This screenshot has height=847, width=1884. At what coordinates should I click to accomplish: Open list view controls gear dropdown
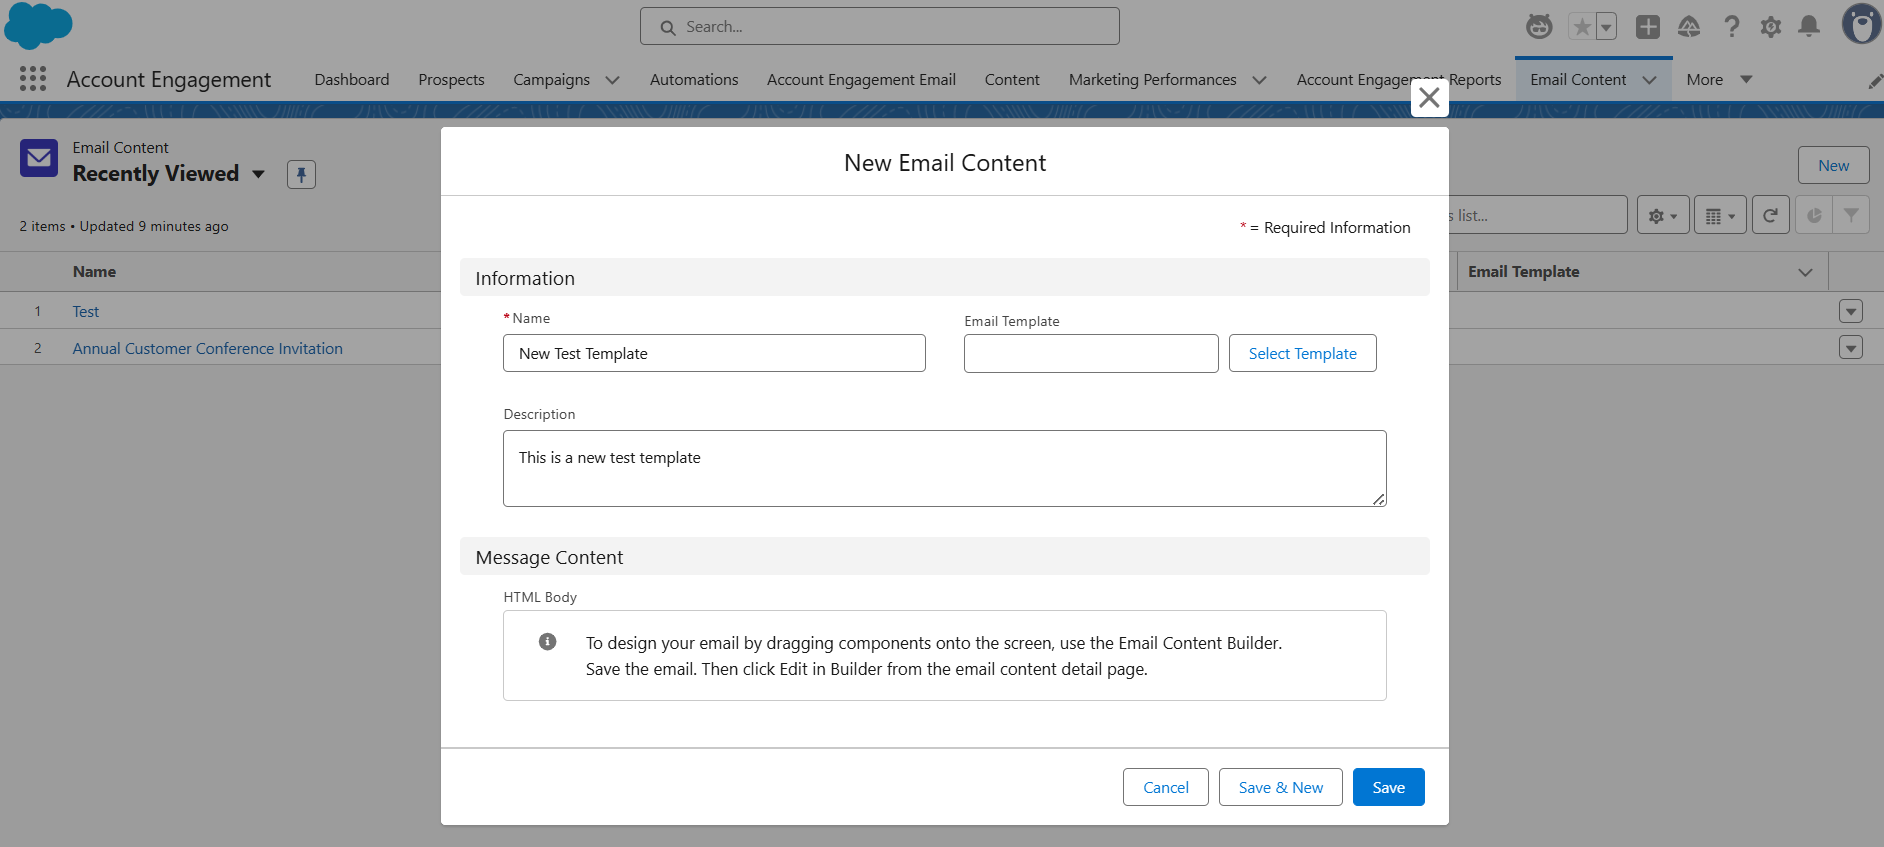click(x=1663, y=215)
